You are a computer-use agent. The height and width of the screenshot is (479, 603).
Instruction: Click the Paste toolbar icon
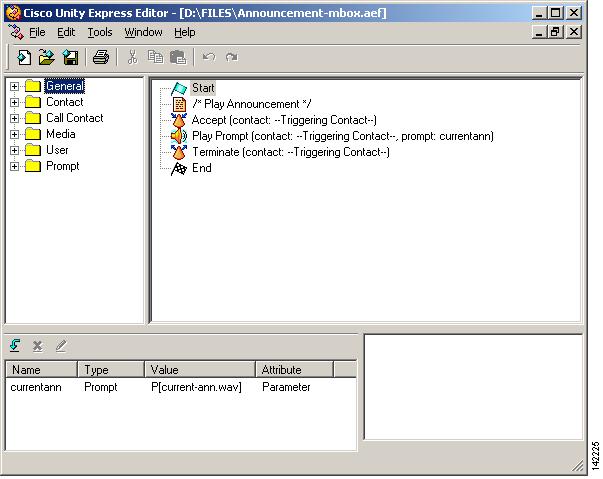[178, 58]
